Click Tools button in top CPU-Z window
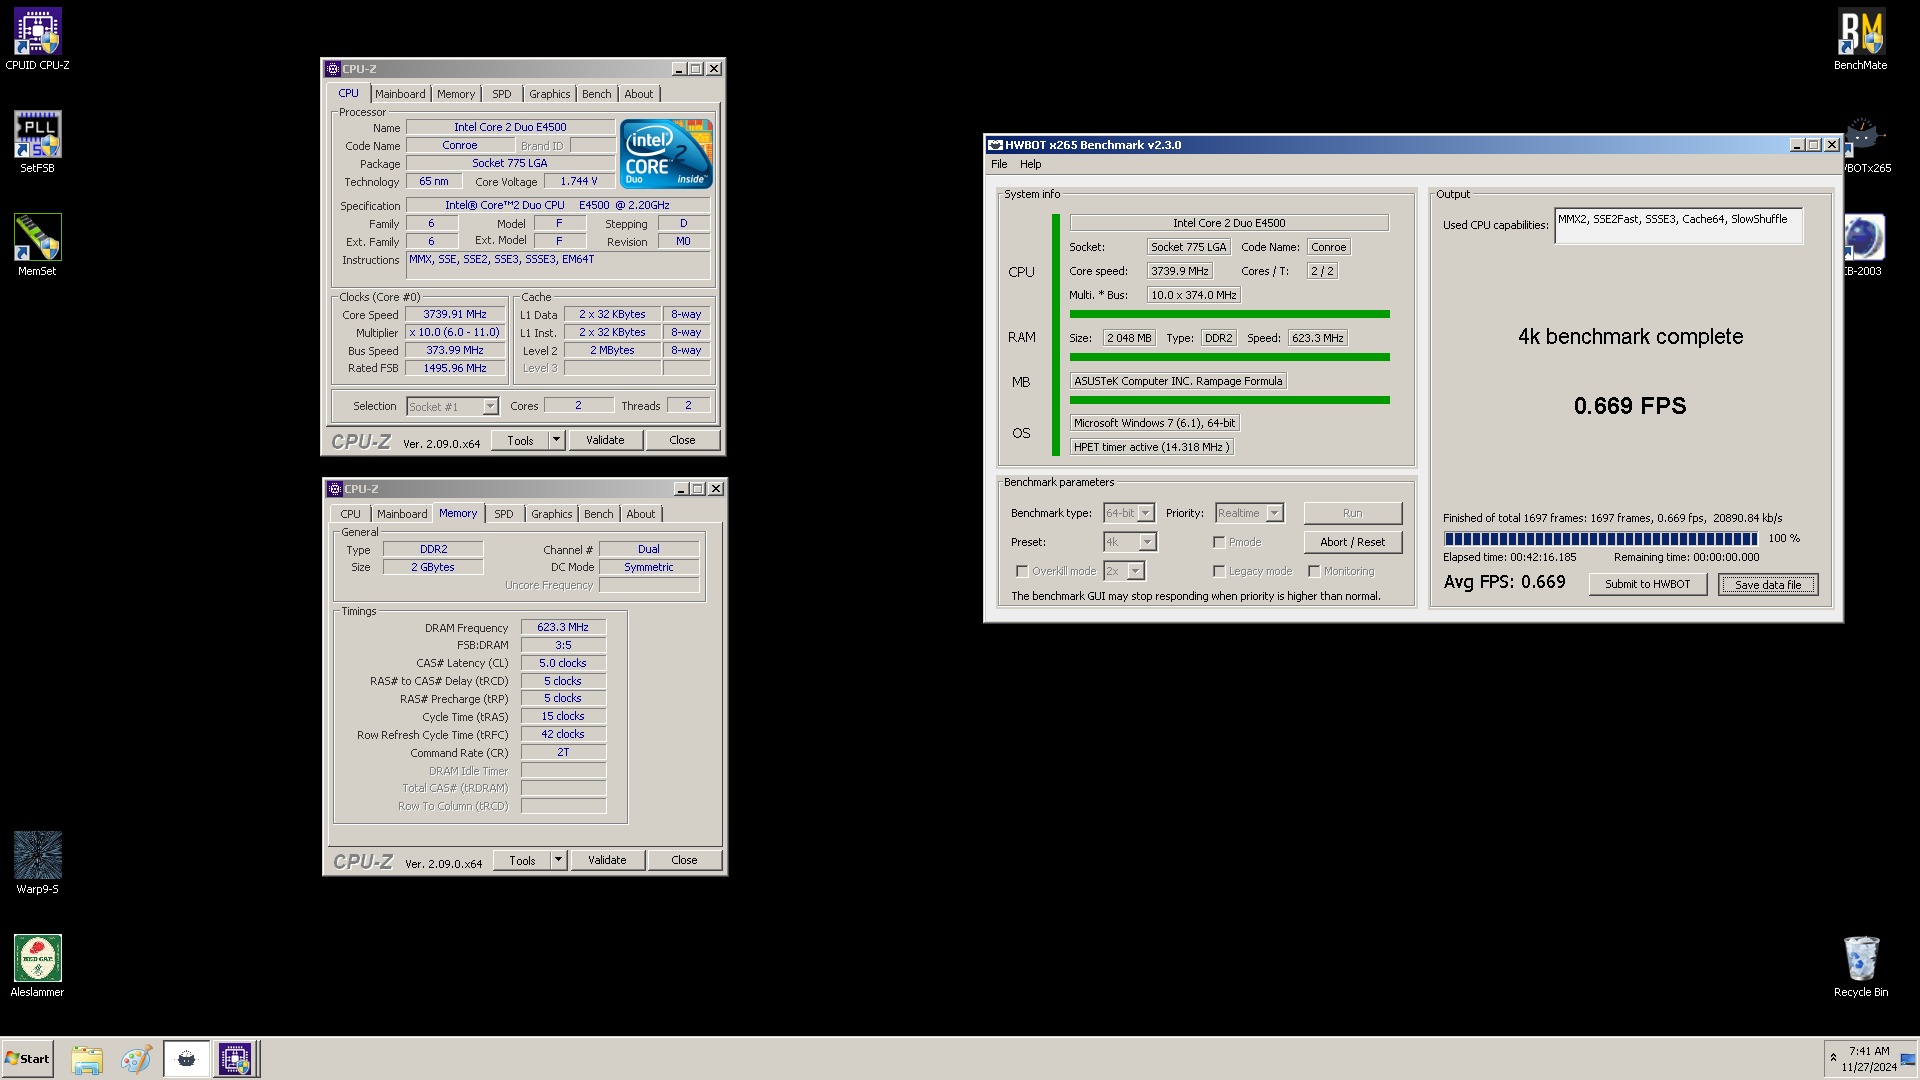 pos(520,440)
